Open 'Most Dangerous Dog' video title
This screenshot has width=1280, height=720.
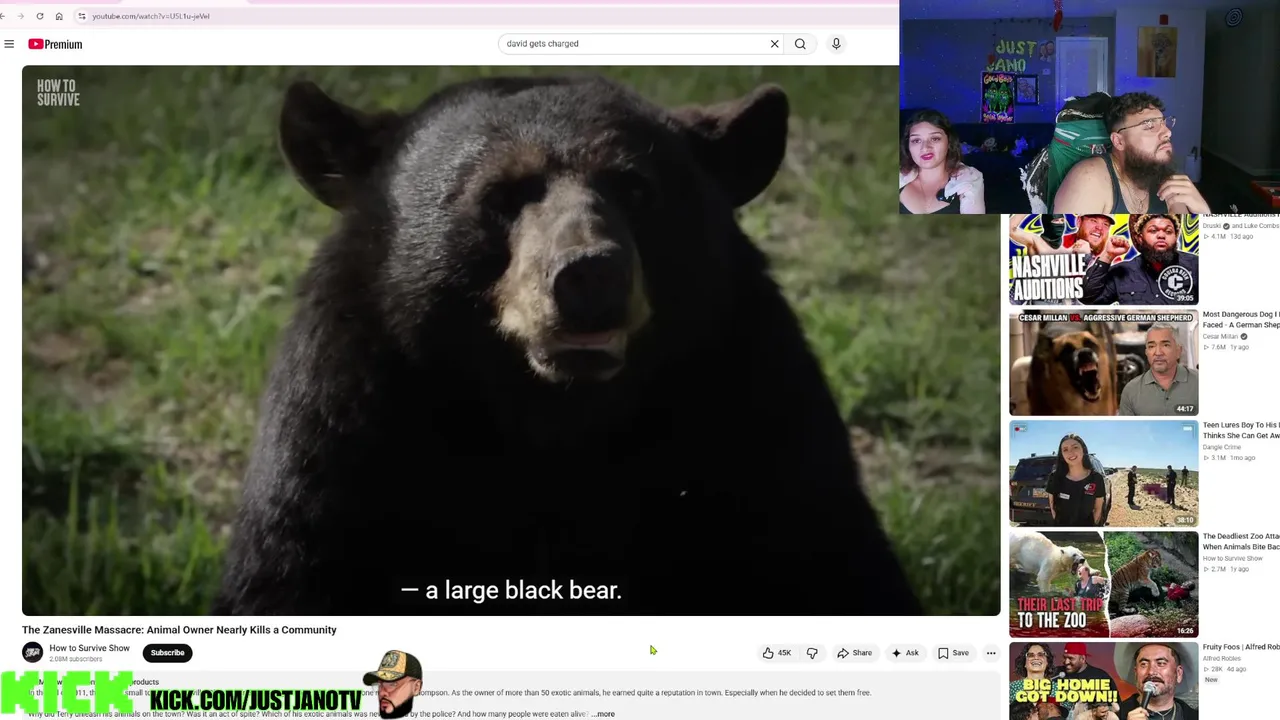(1241, 319)
